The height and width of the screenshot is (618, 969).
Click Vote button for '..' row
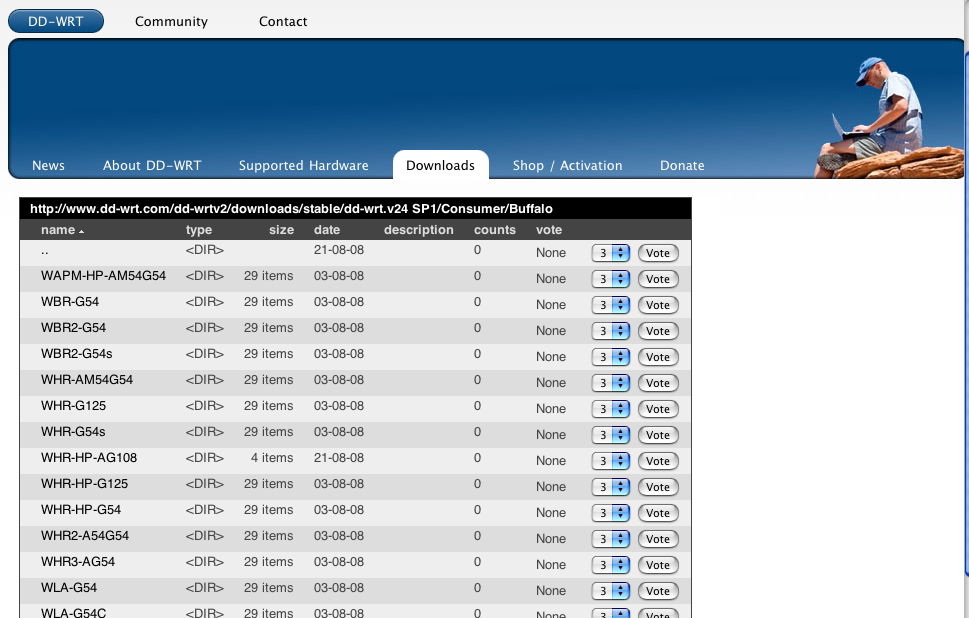pyautogui.click(x=658, y=253)
